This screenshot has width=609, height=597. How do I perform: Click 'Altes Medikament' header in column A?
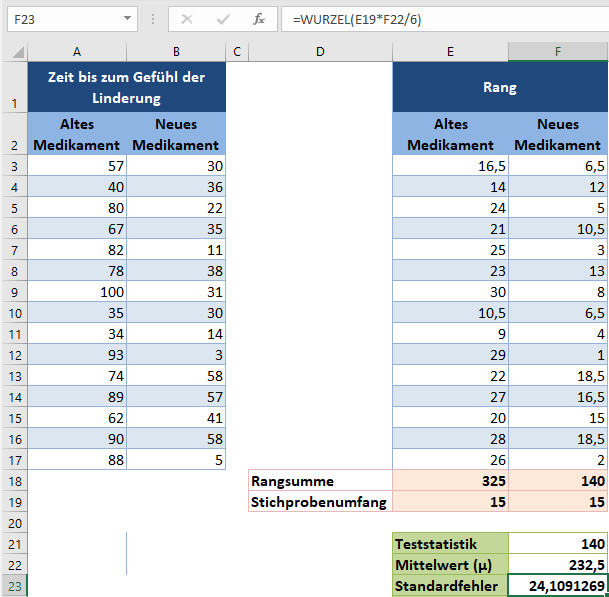click(x=77, y=134)
